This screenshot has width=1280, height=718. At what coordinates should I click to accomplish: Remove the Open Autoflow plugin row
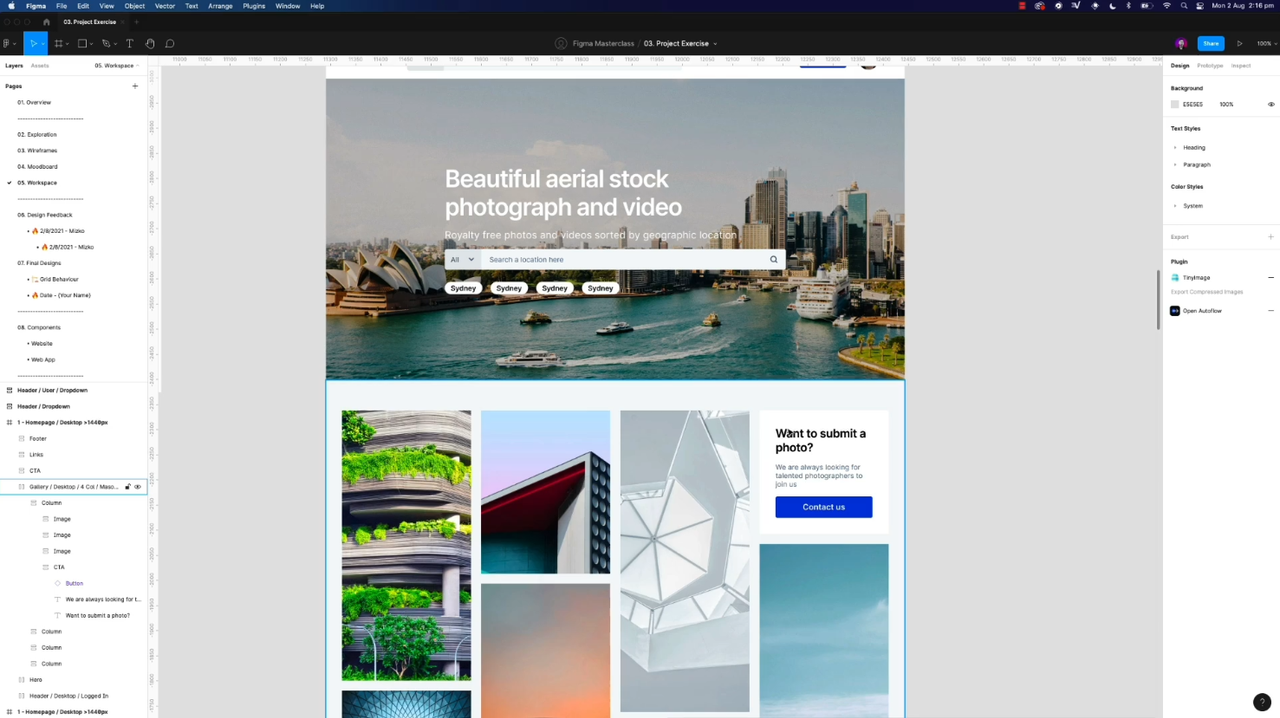(x=1271, y=311)
